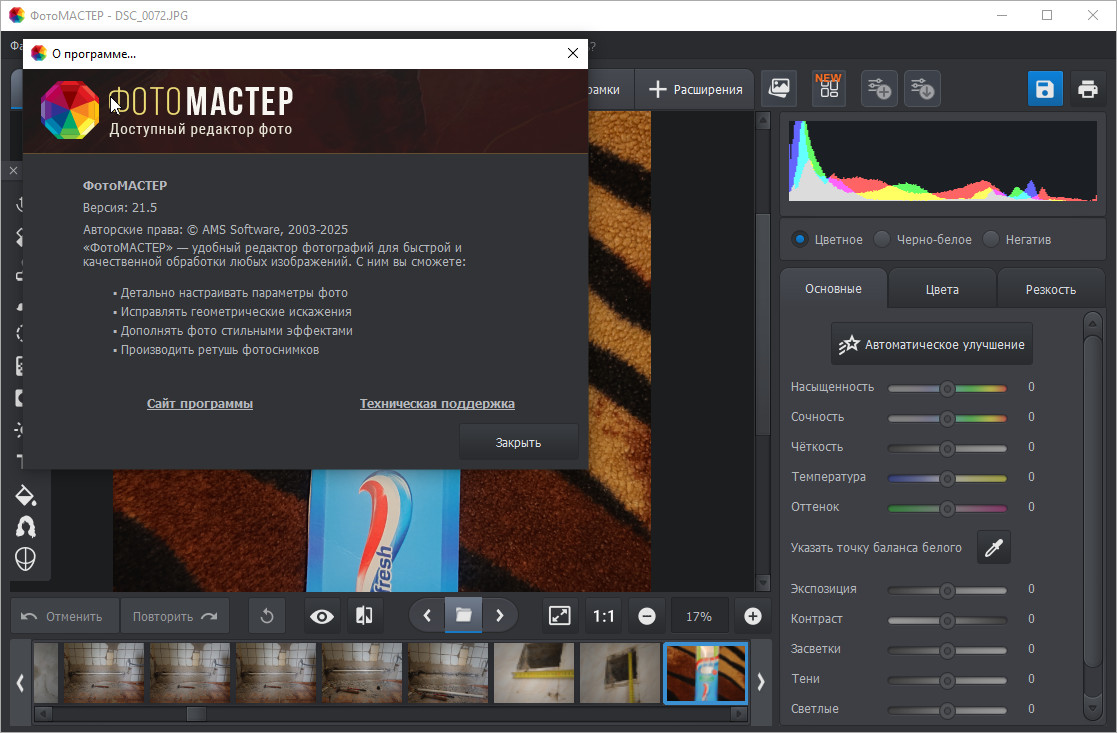Click the zoom out minus icon
This screenshot has width=1117, height=733.
click(646, 616)
